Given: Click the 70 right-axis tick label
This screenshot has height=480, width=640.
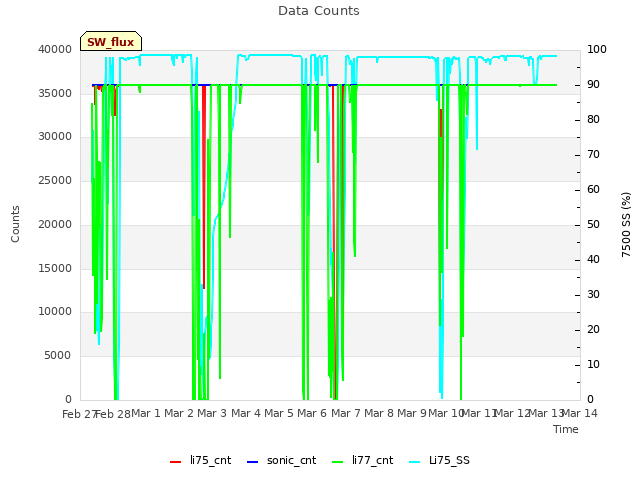Looking at the screenshot, I should pyautogui.click(x=593, y=154).
